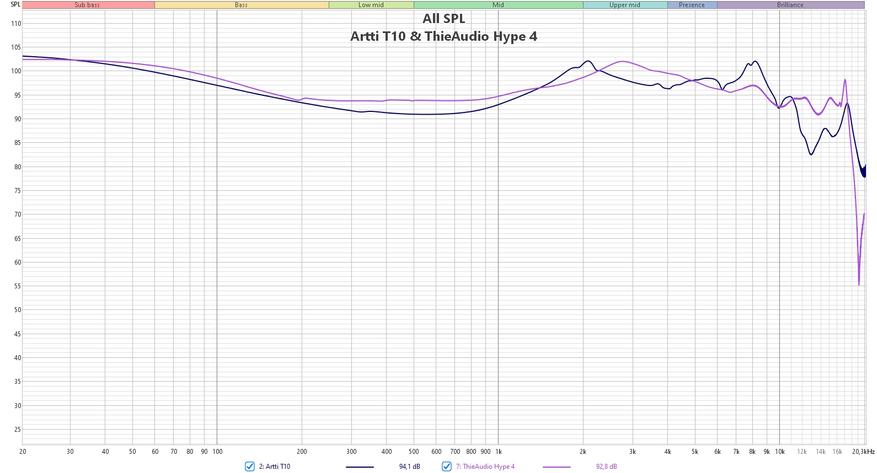Click the 'Upper mid' band label

point(625,5)
